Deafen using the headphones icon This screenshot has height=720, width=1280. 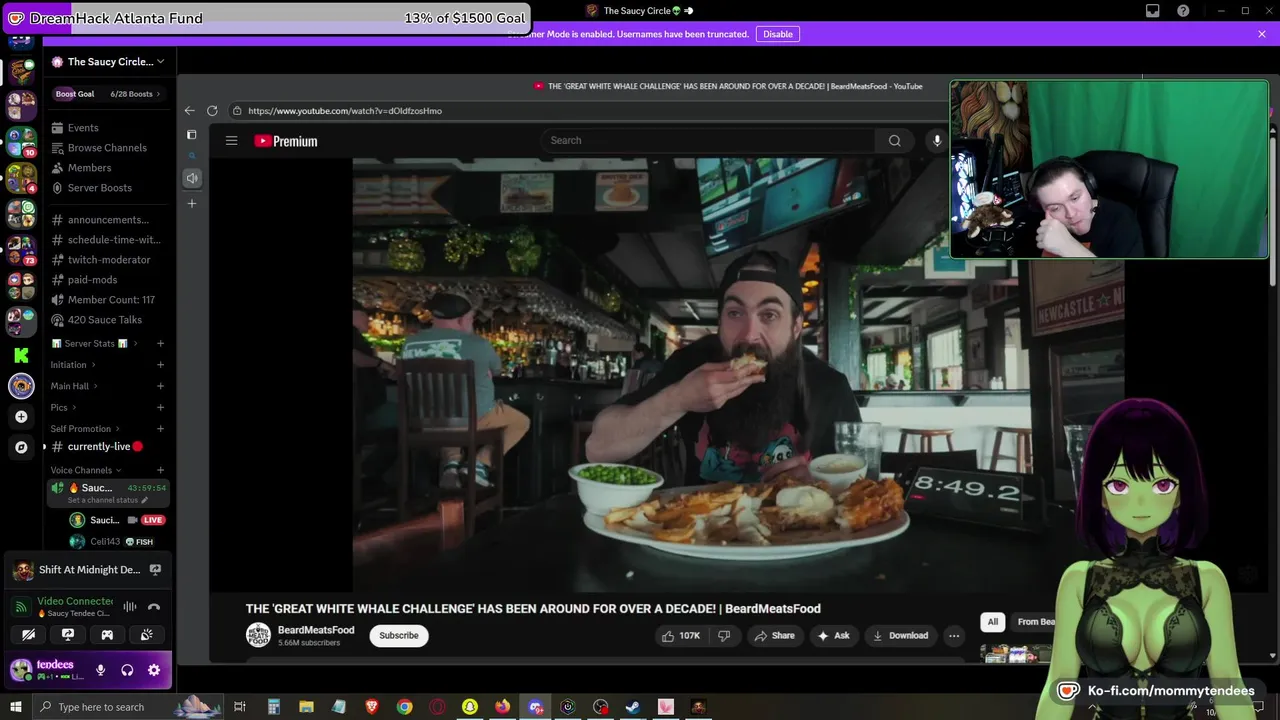tap(127, 670)
